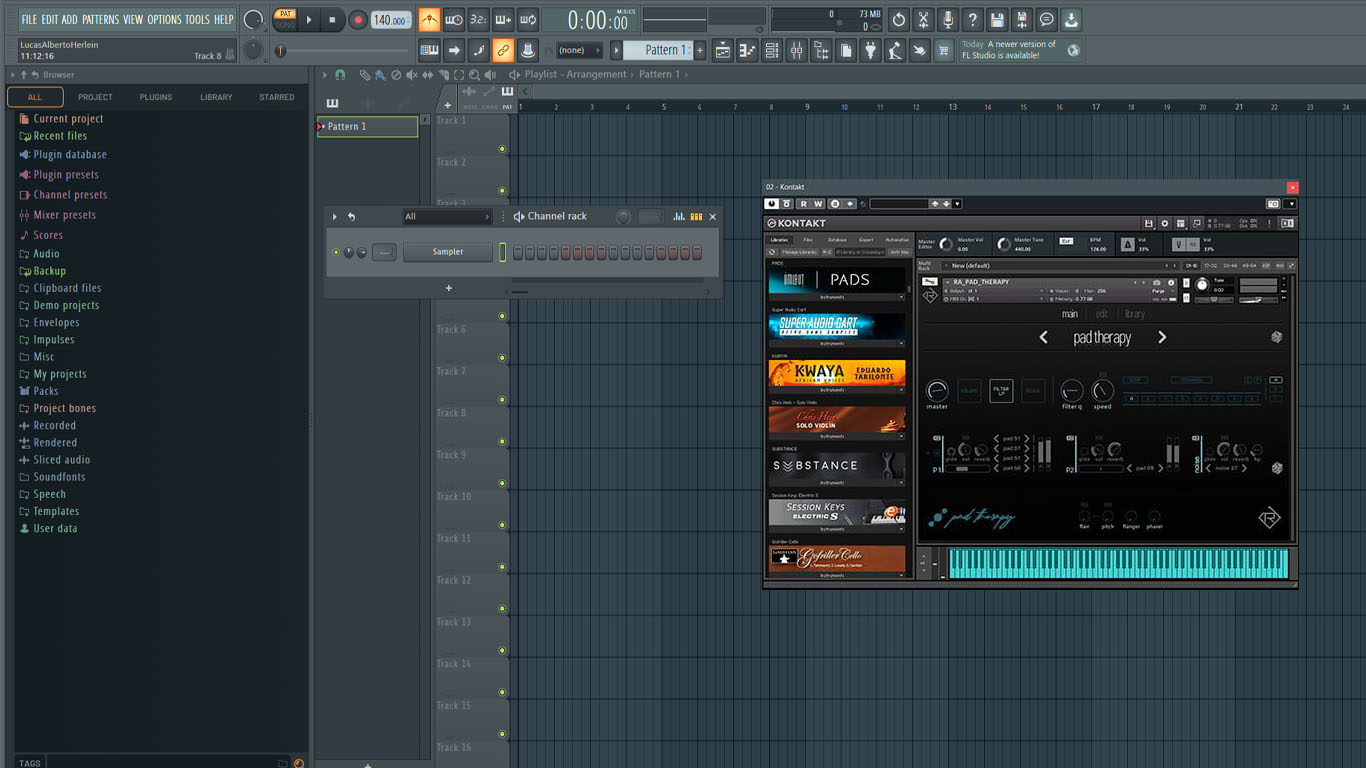Open the Kontakt settings gear icon
Viewport: 1366px width, 768px height.
pos(1164,223)
